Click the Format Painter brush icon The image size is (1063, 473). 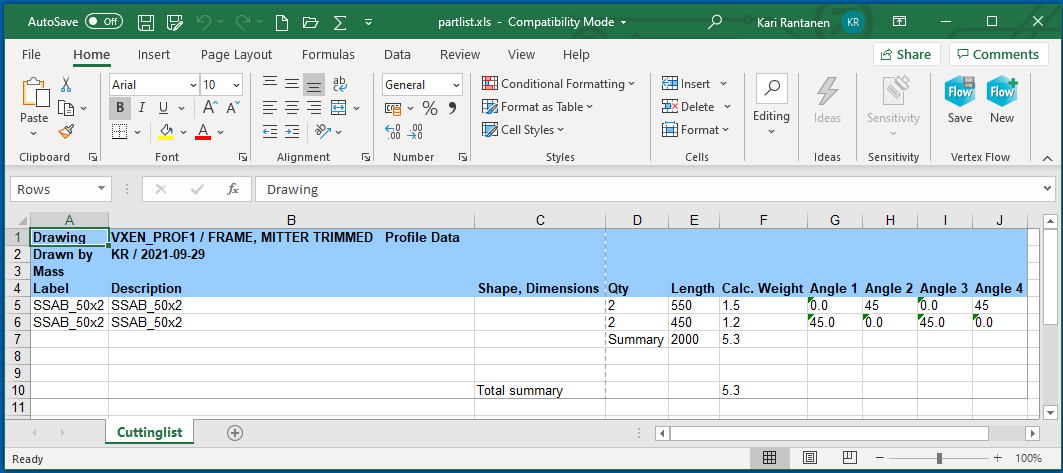[x=66, y=131]
